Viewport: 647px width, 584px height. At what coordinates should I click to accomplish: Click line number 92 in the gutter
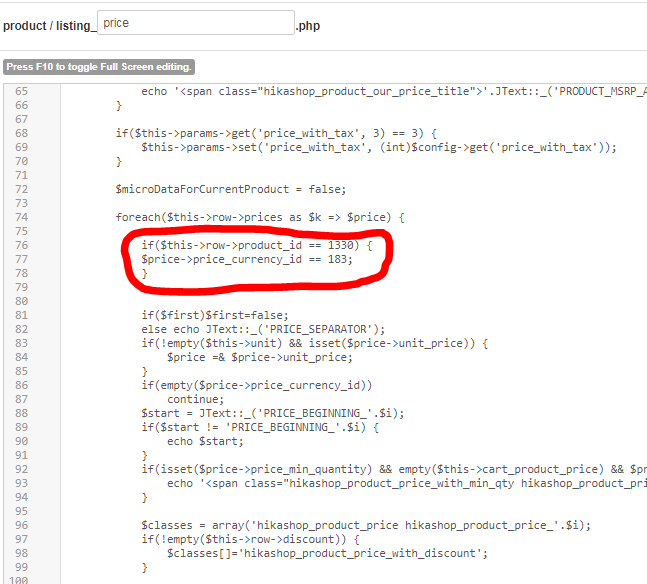coord(21,469)
